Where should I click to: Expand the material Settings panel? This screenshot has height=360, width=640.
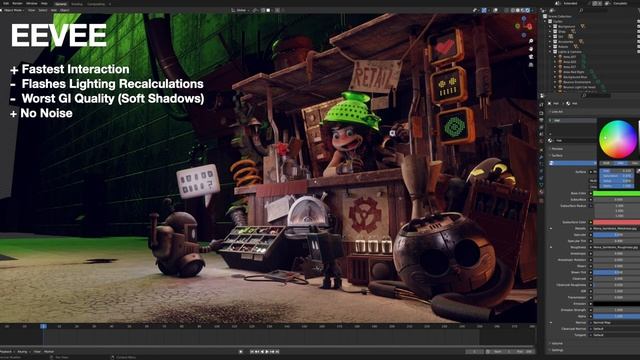pos(557,350)
